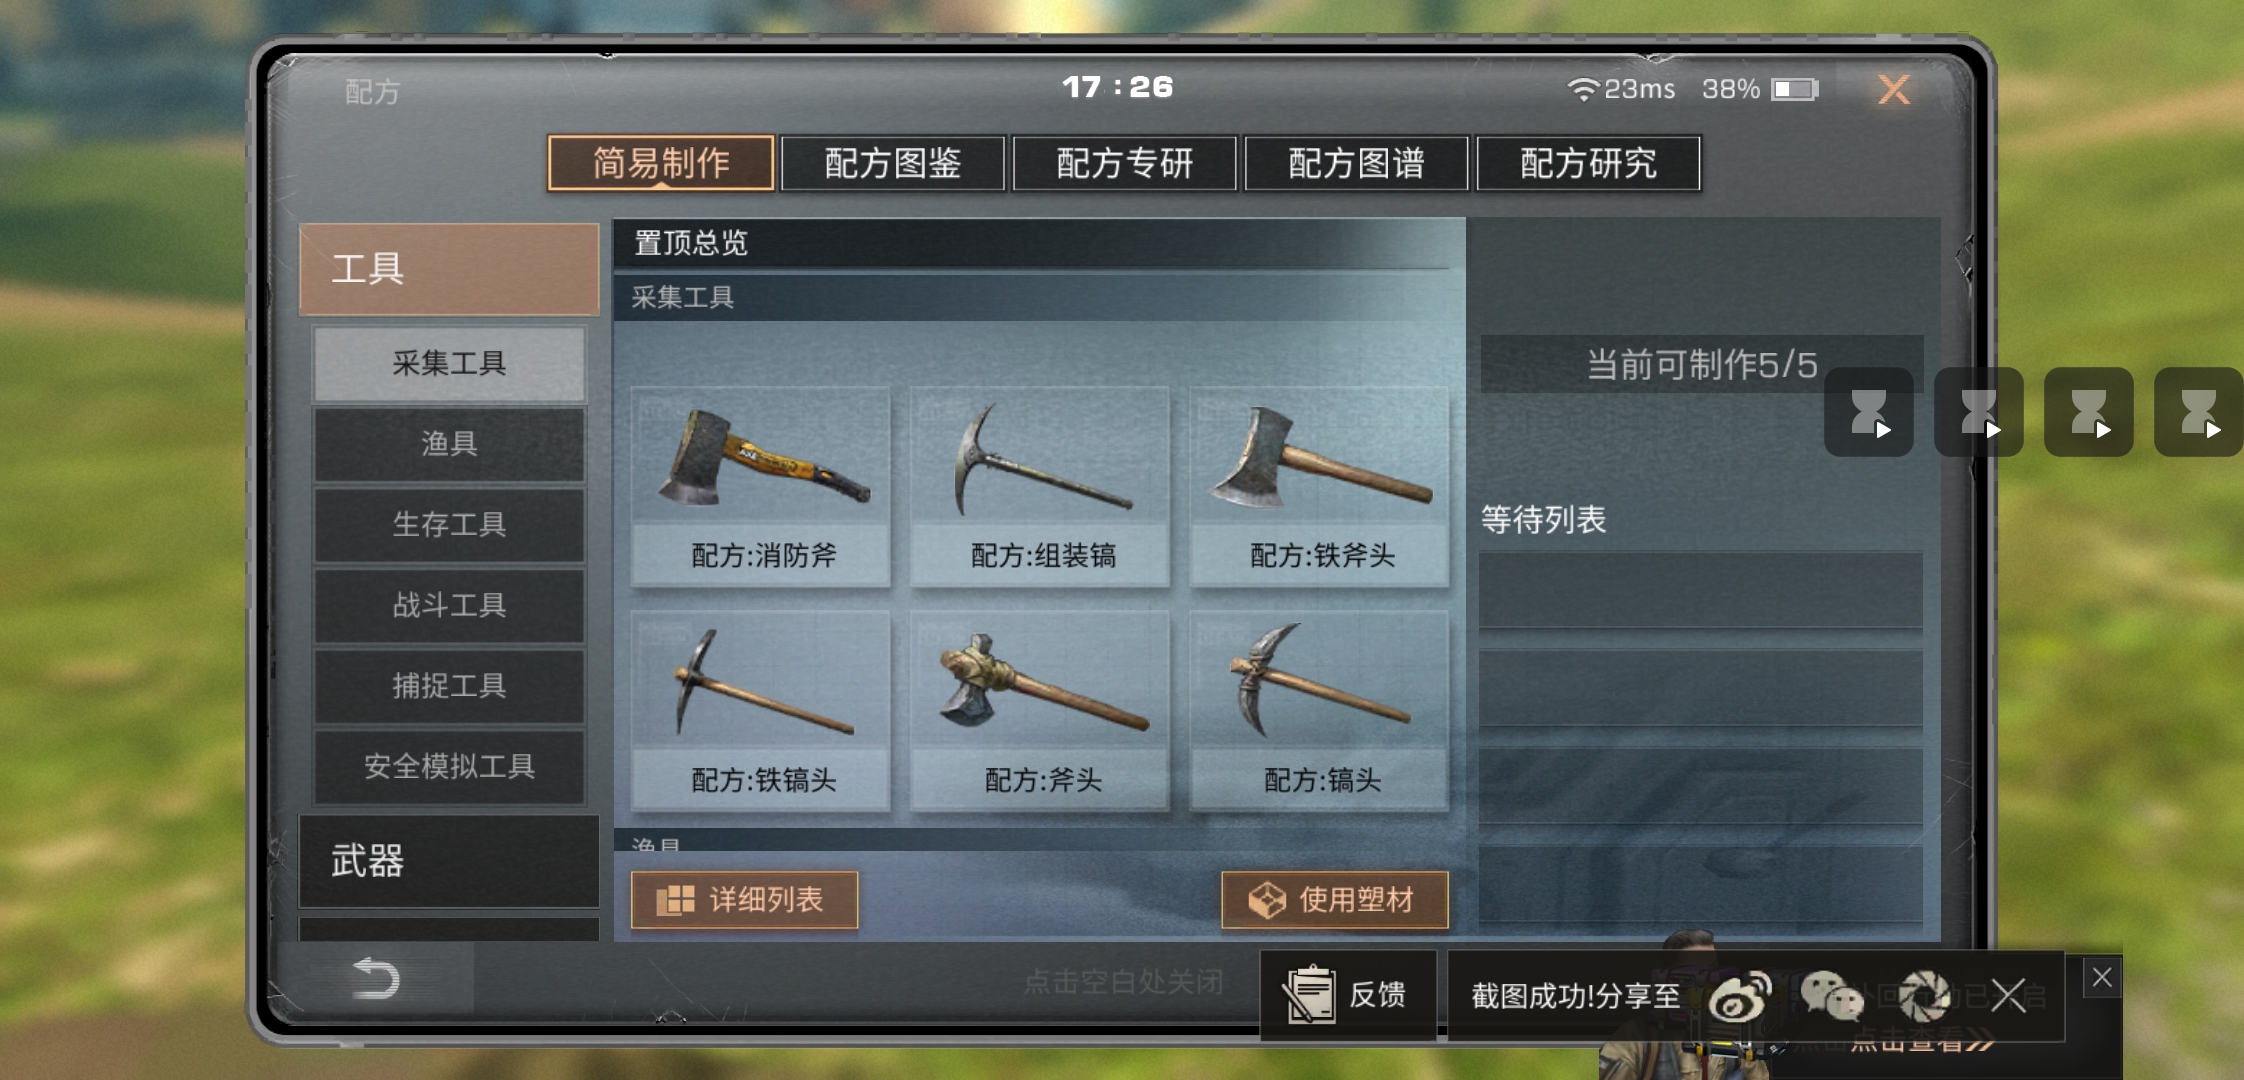Viewport: 2244px width, 1080px height.
Task: Dismiss the screenshot share bar X
Action: coord(2008,995)
